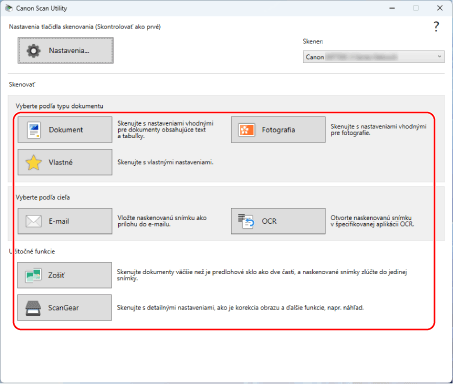The width and height of the screenshot is (453, 384).
Task: Open Nastavenia settings dialog
Action: tap(66, 51)
